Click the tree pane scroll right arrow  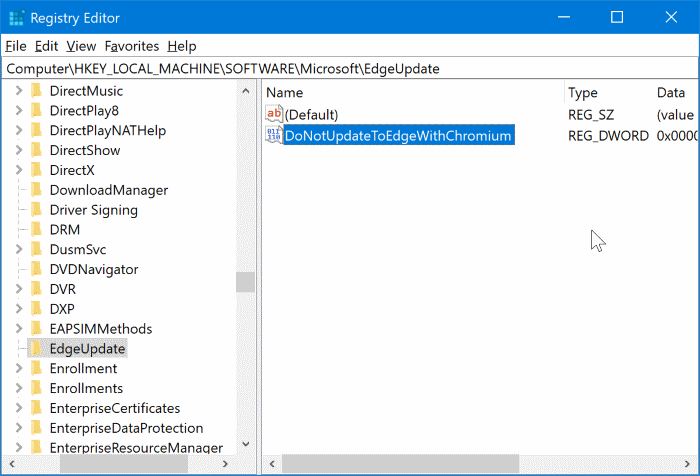(225, 464)
